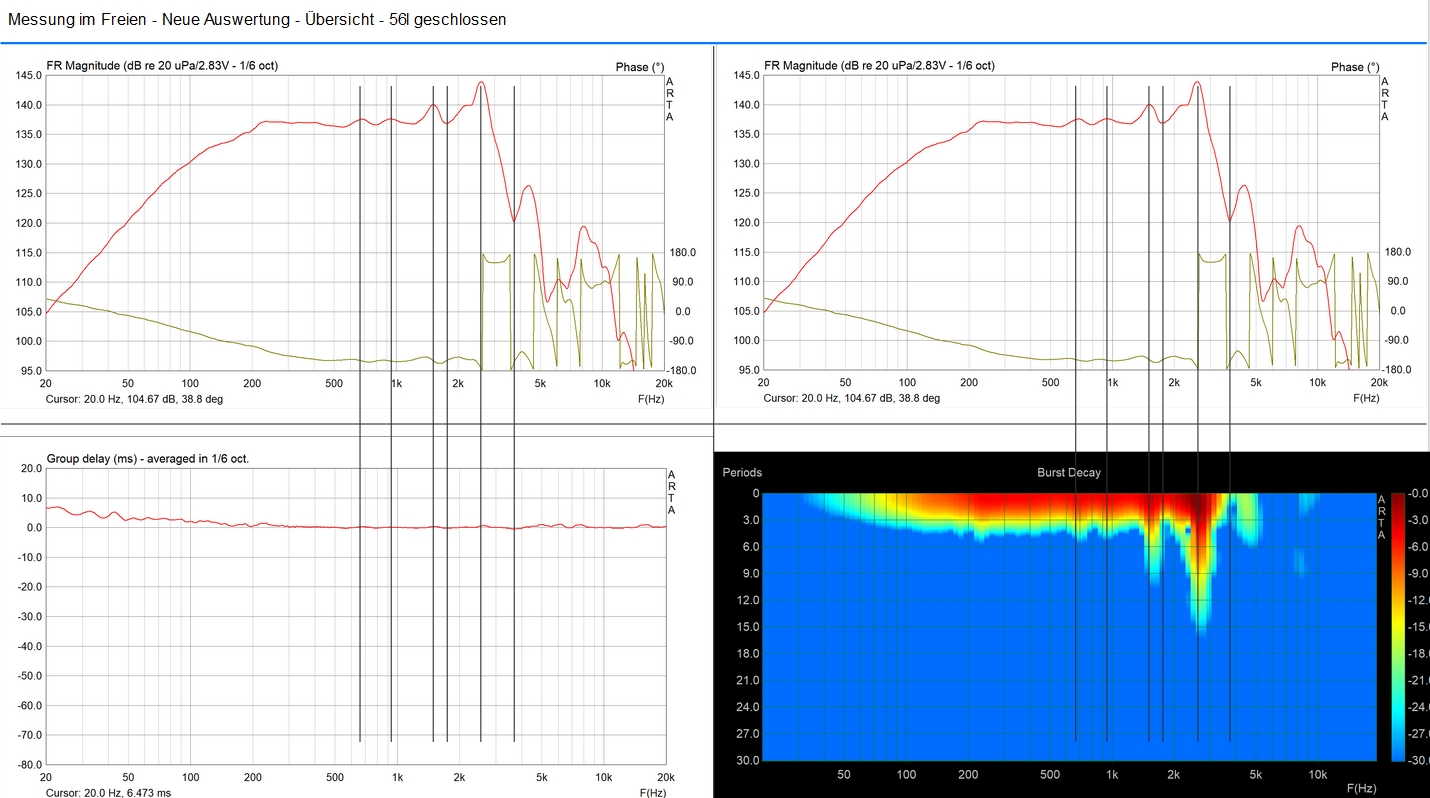Click the ARTA watermark on Group delay chart
Image resolution: width=1430 pixels, height=798 pixels.
tap(670, 492)
